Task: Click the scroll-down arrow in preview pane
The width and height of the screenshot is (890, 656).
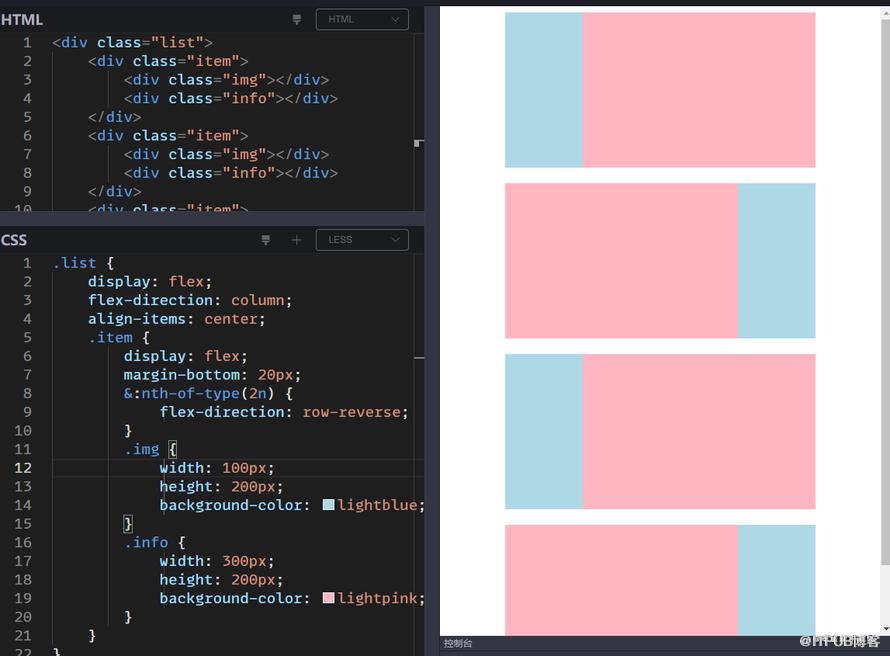Action: pos(885,629)
